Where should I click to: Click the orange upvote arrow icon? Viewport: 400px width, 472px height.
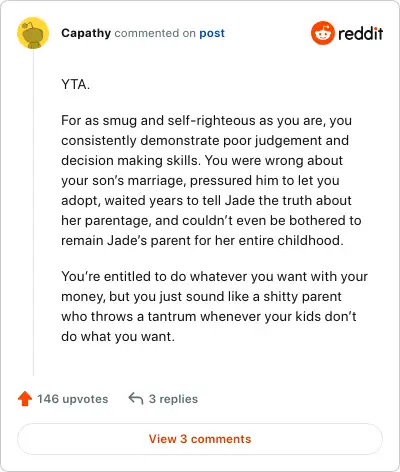point(25,399)
